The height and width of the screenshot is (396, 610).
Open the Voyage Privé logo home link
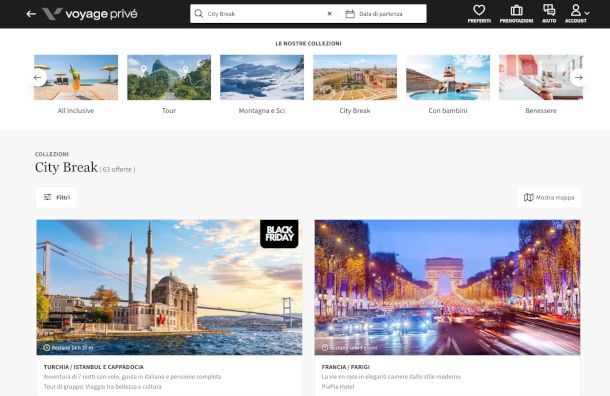90,14
